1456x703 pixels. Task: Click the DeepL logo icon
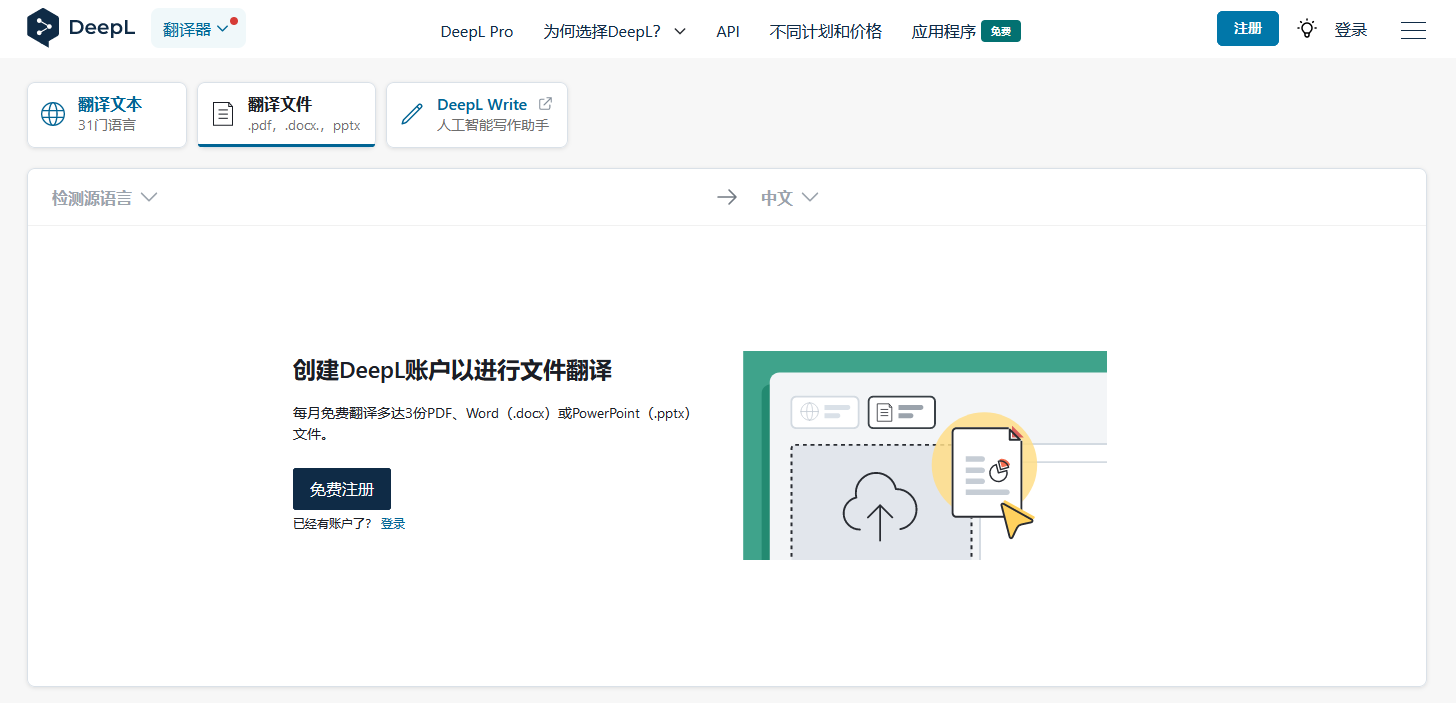tap(43, 28)
